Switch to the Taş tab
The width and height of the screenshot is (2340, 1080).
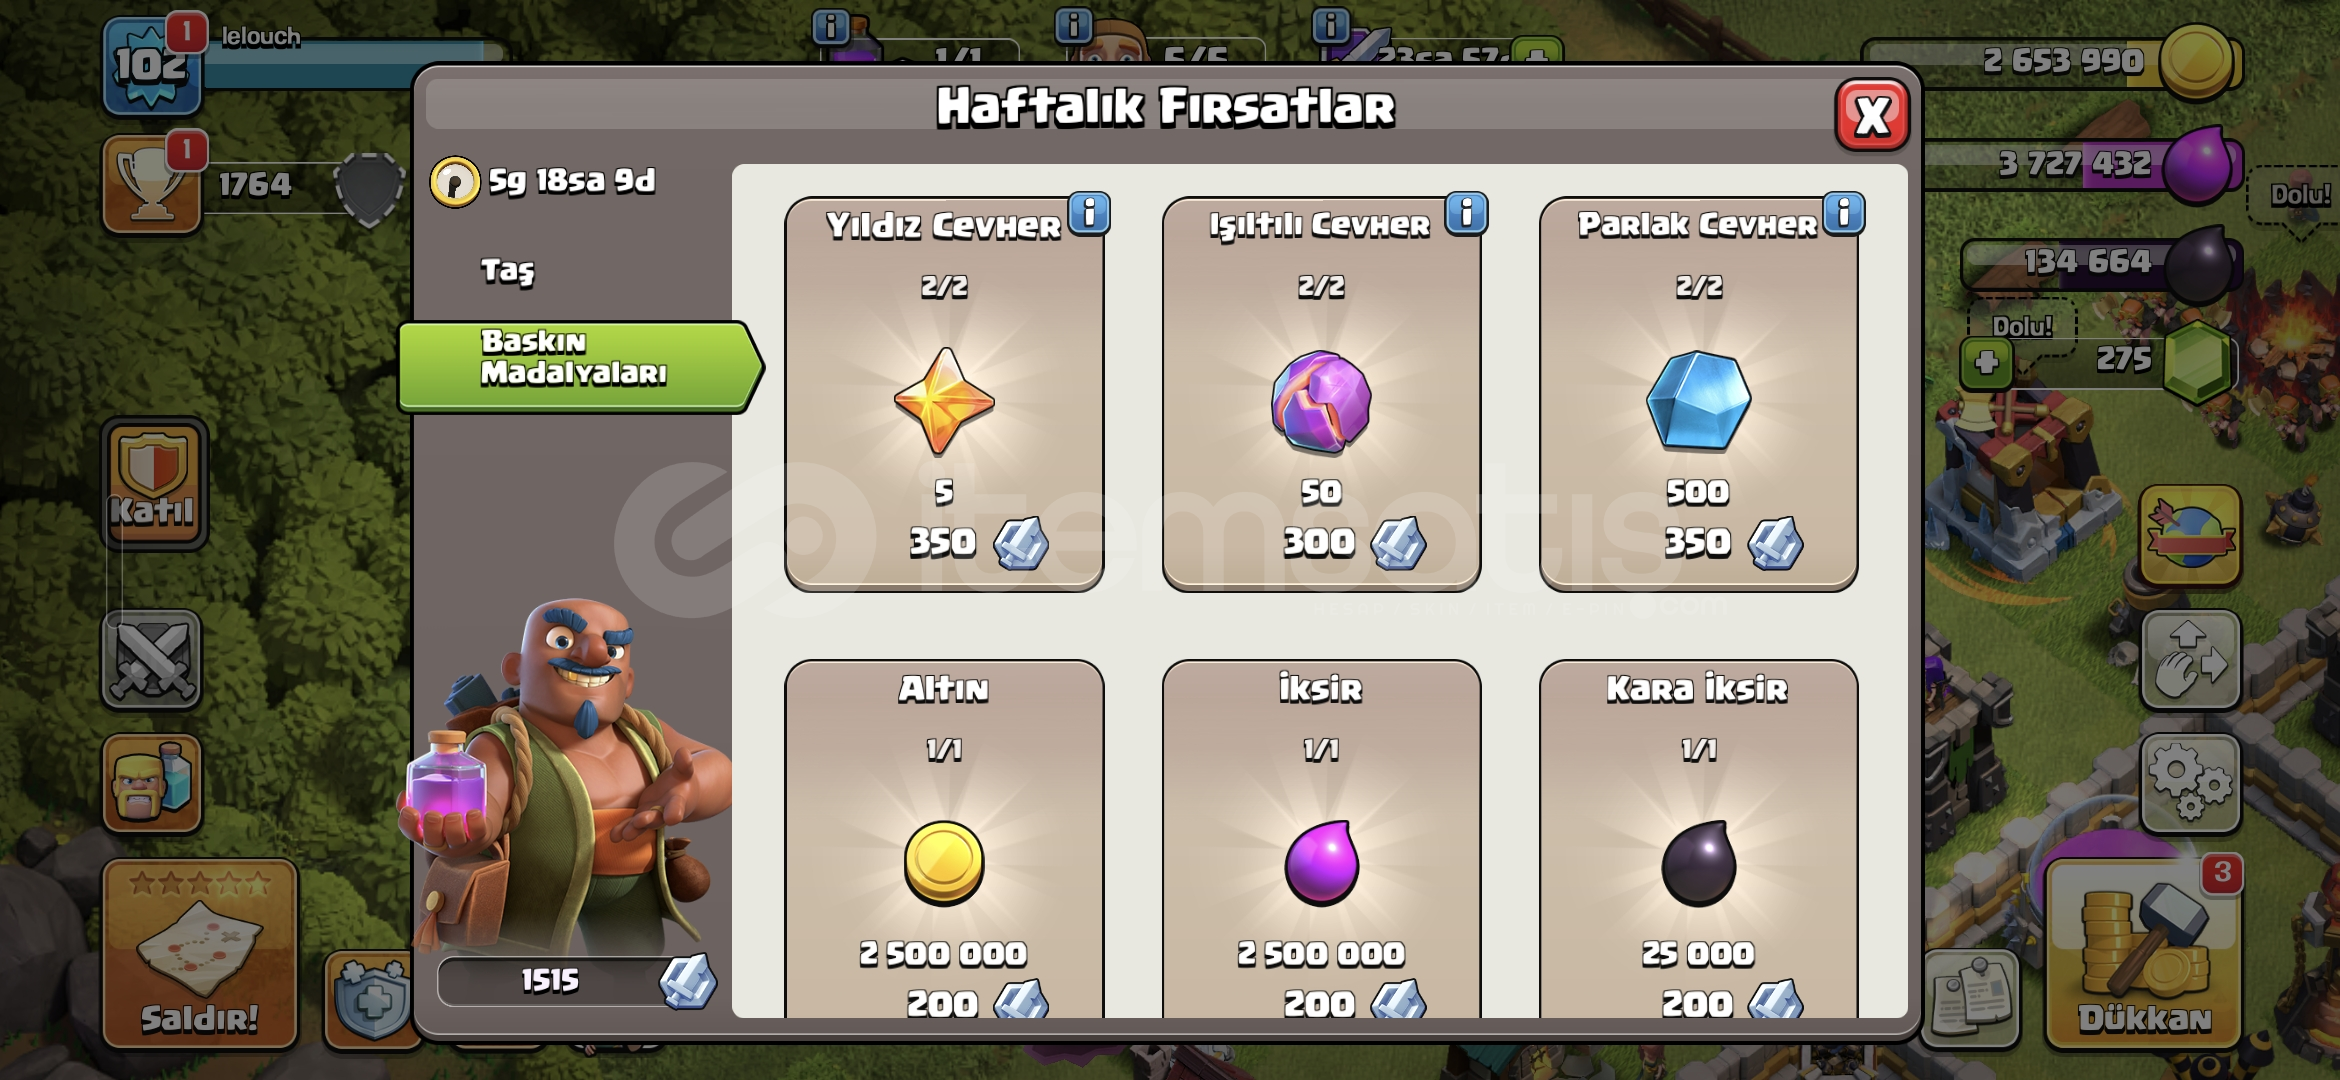coord(508,270)
